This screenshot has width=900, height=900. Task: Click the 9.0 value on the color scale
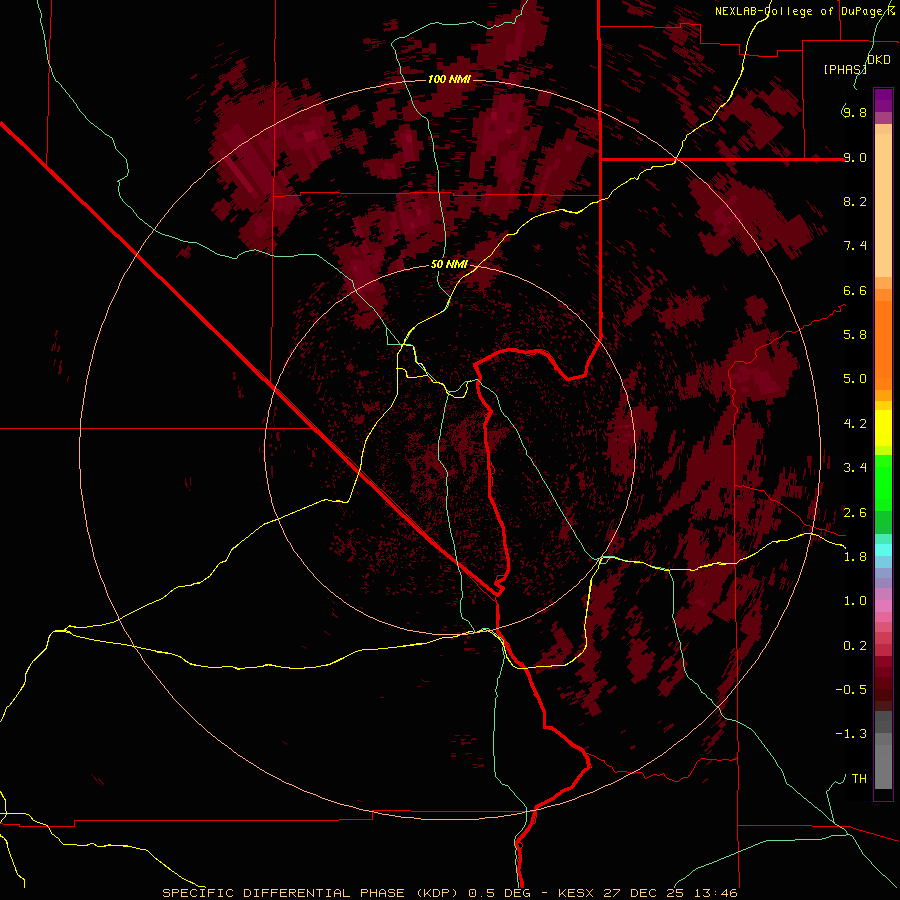pos(855,157)
